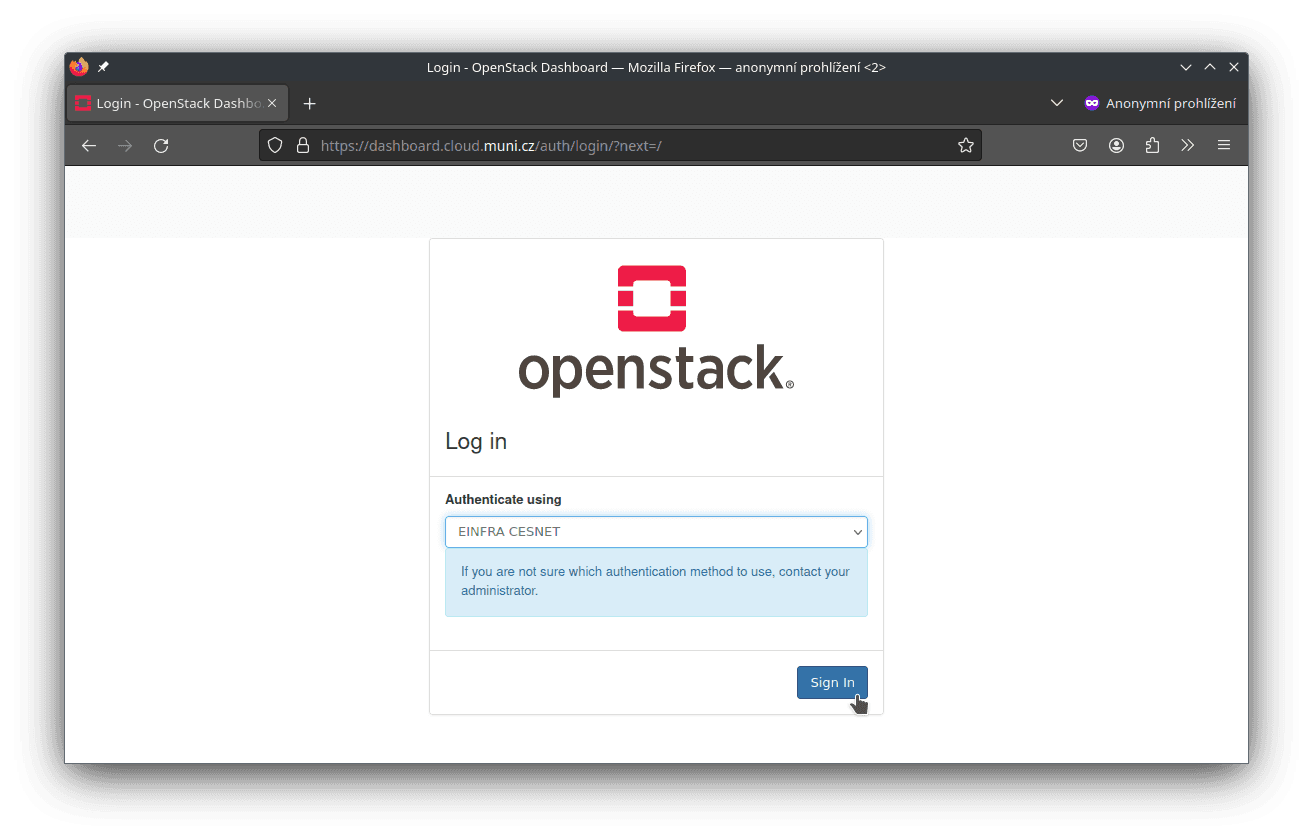Reload the page with the refresh icon

click(x=161, y=145)
